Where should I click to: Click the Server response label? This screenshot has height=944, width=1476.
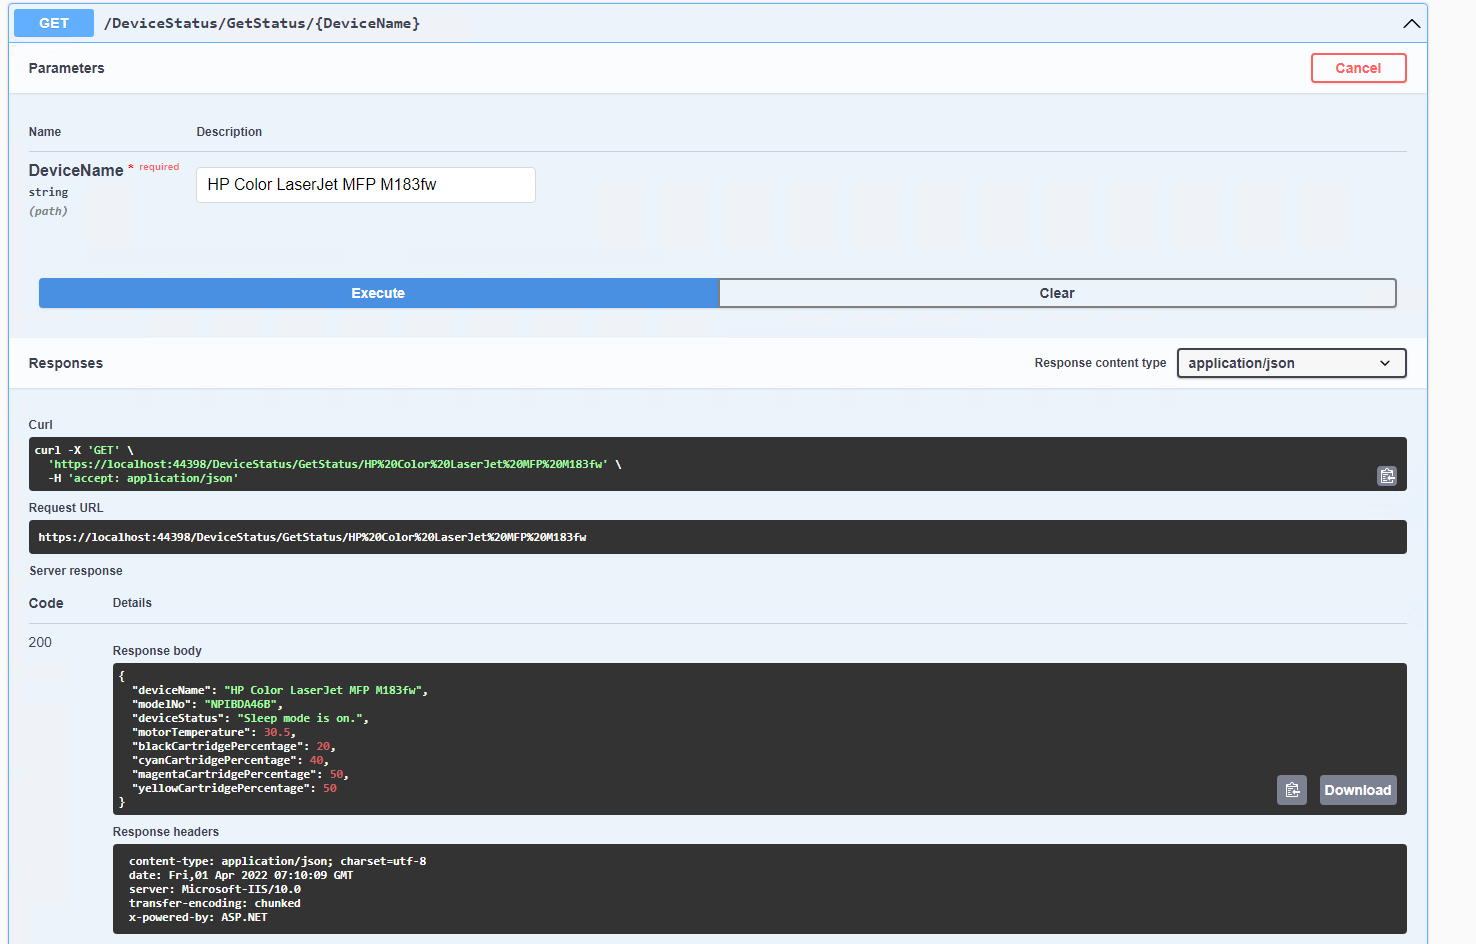tap(76, 571)
